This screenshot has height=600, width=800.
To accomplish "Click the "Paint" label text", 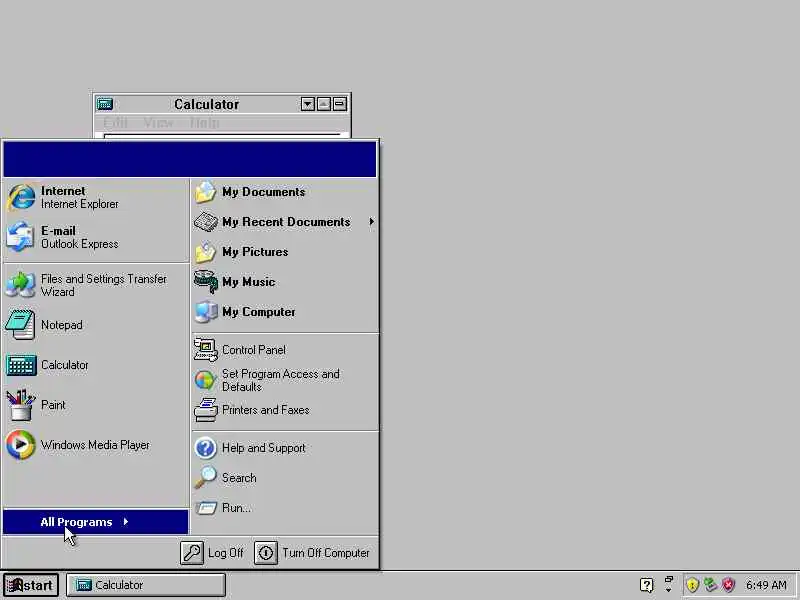I will [53, 405].
